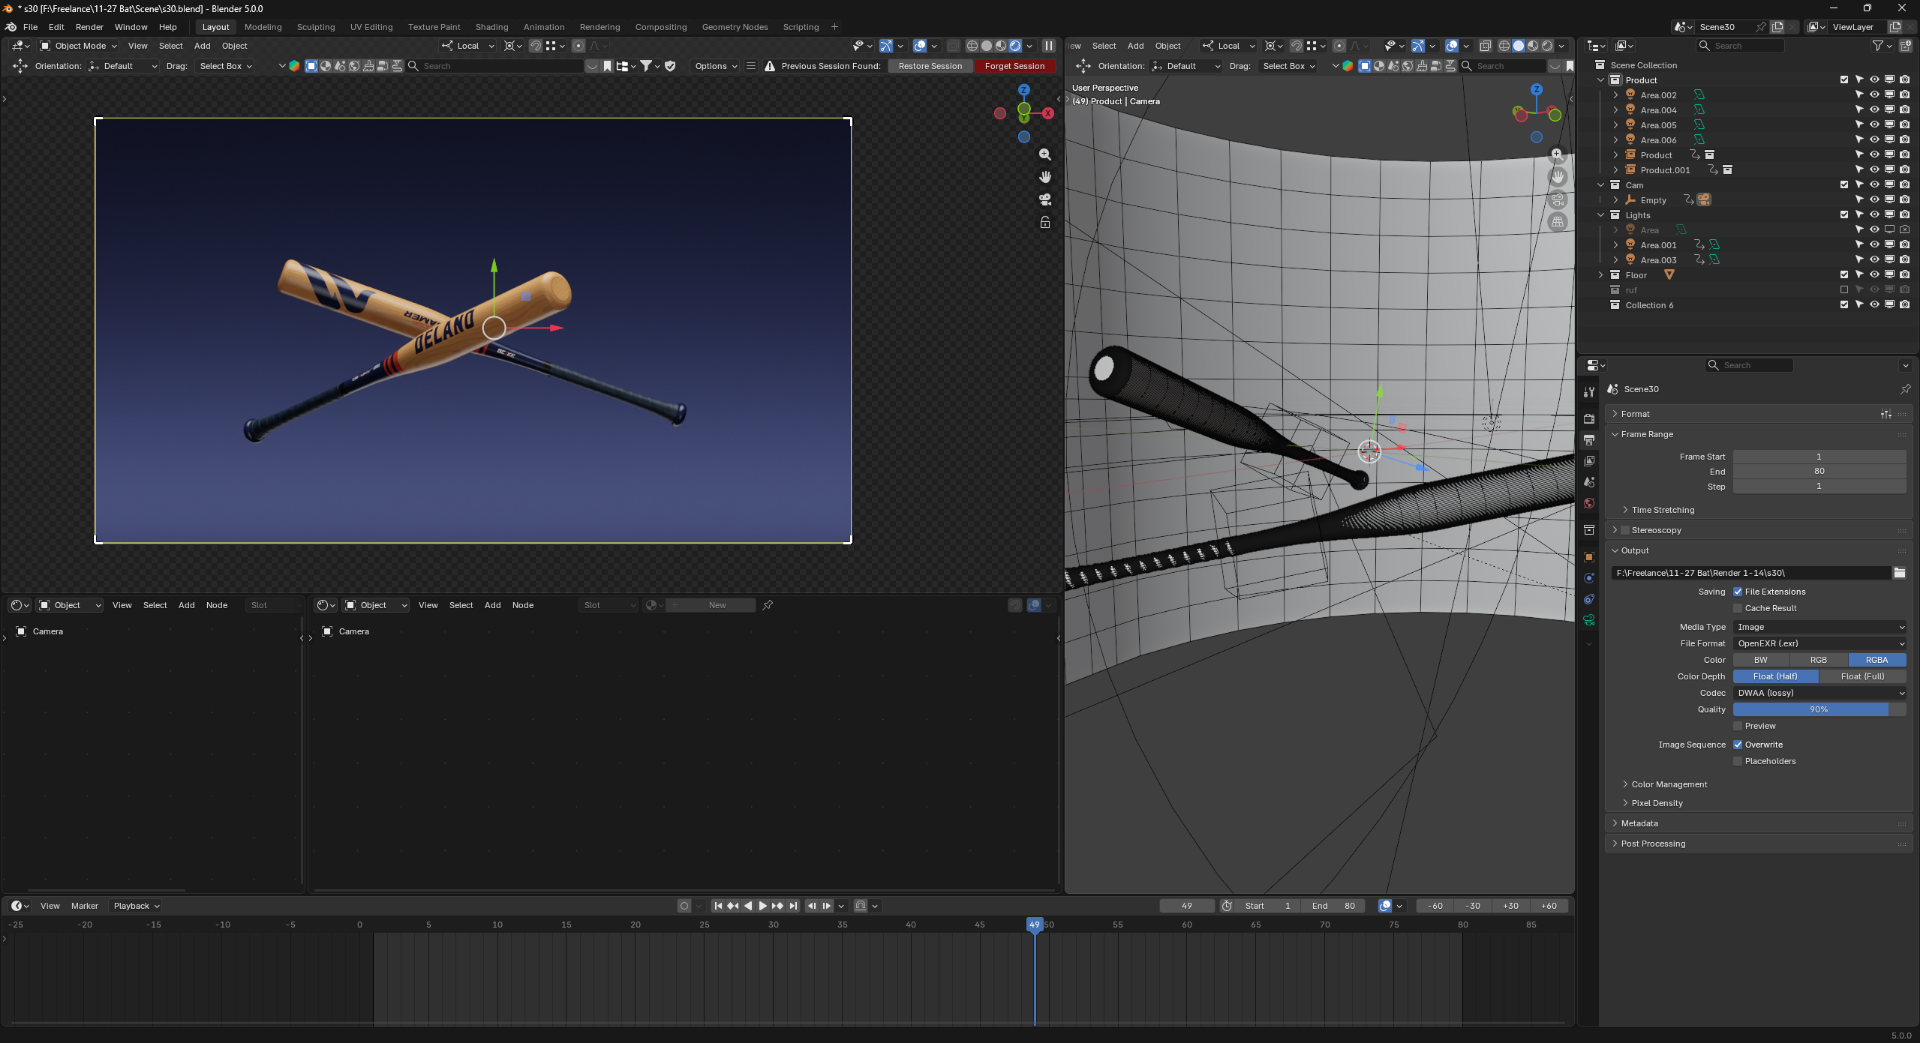Expand the Floor collection
1920x1043 pixels.
1601,275
